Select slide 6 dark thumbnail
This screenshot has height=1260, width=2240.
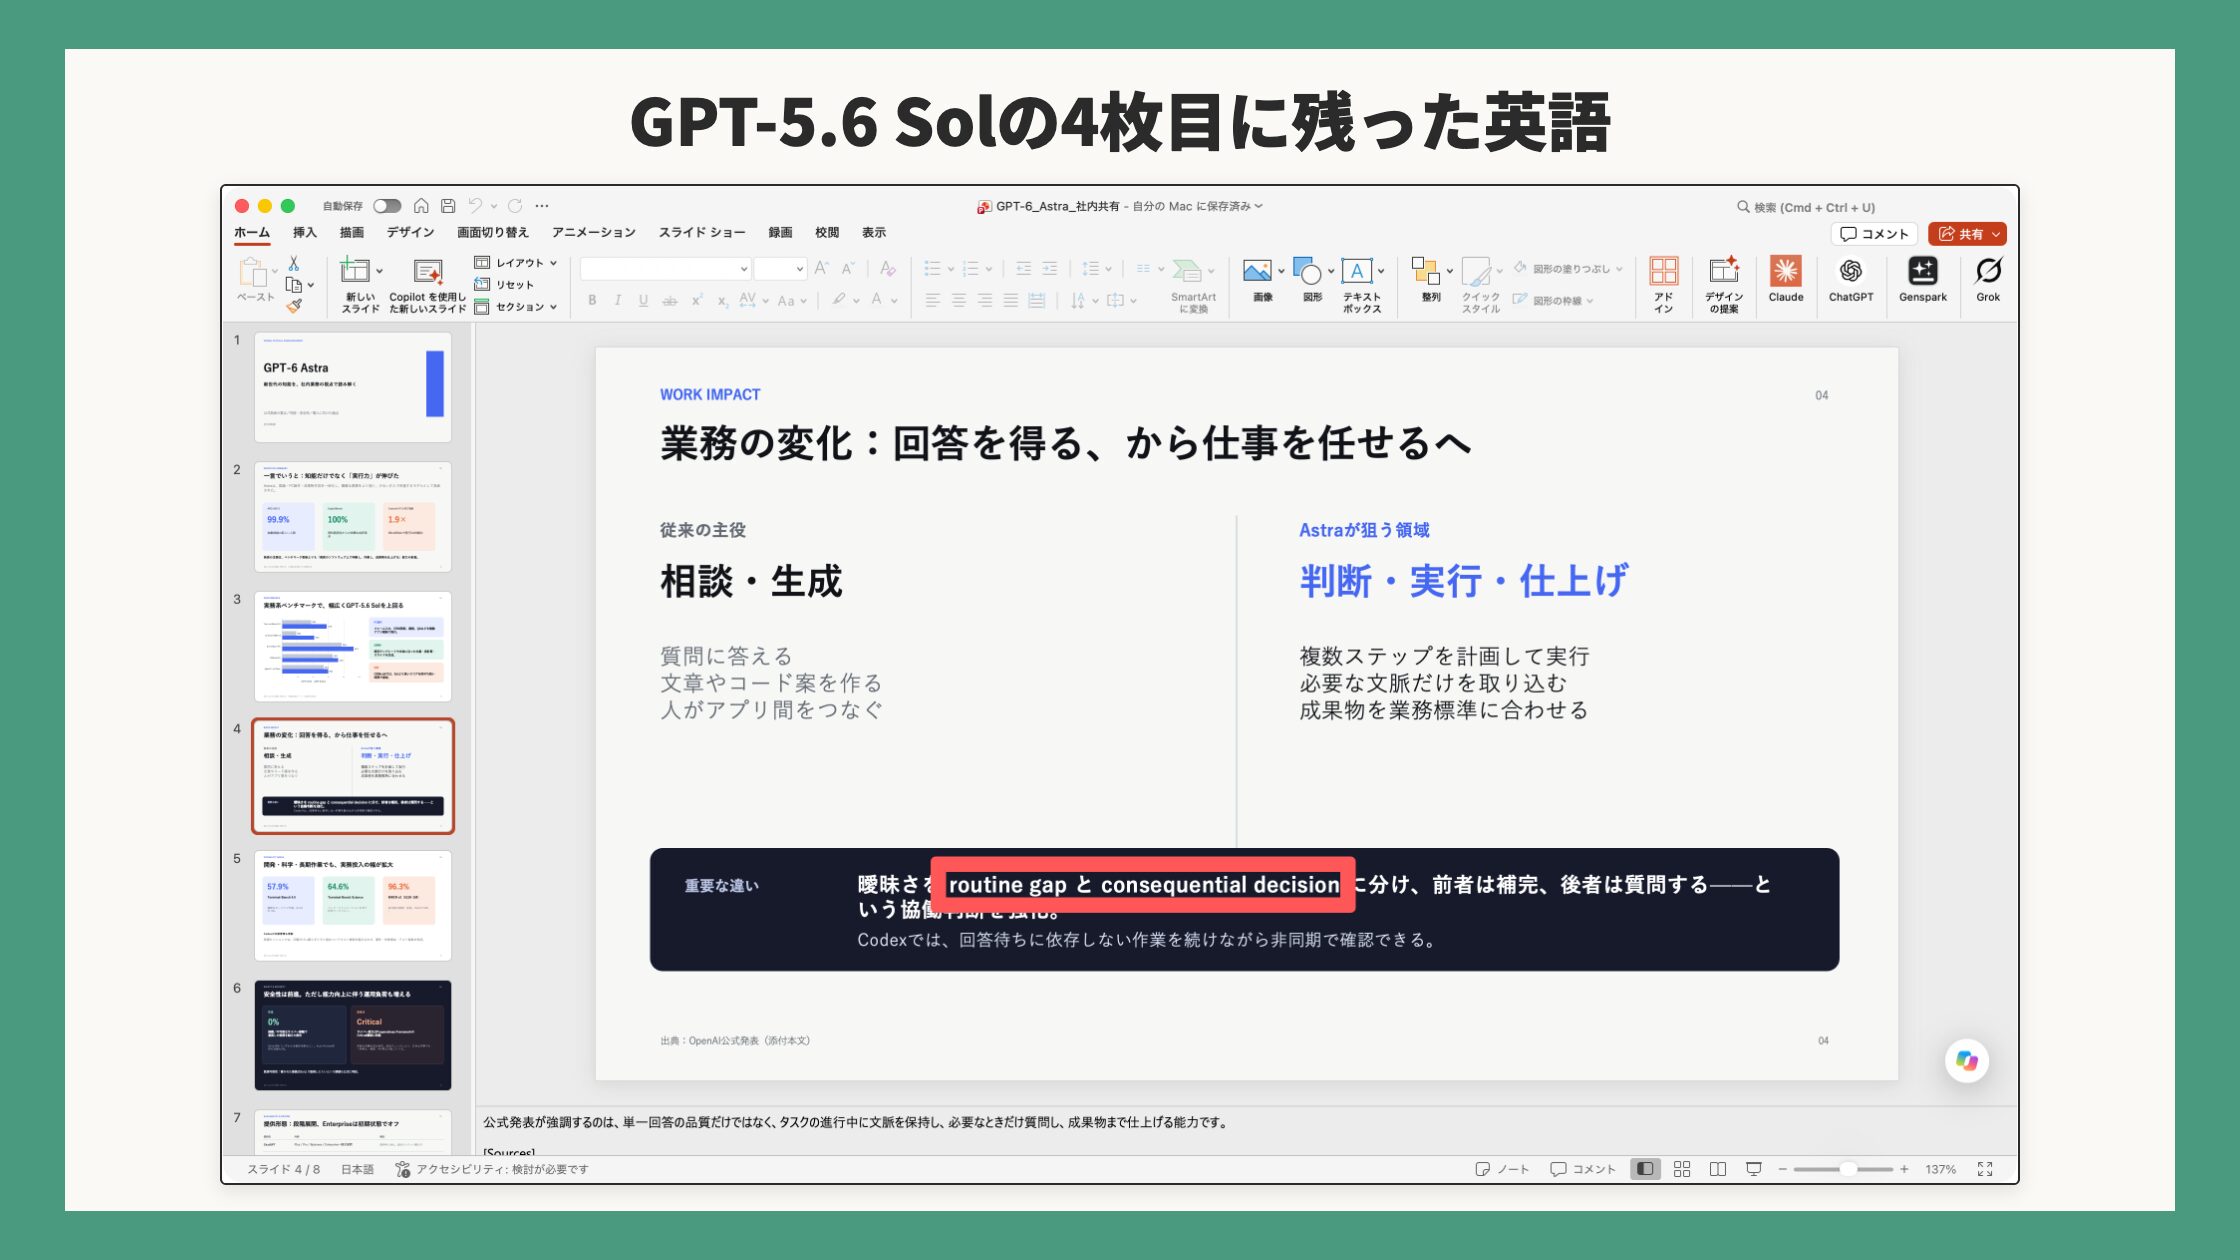click(353, 1035)
